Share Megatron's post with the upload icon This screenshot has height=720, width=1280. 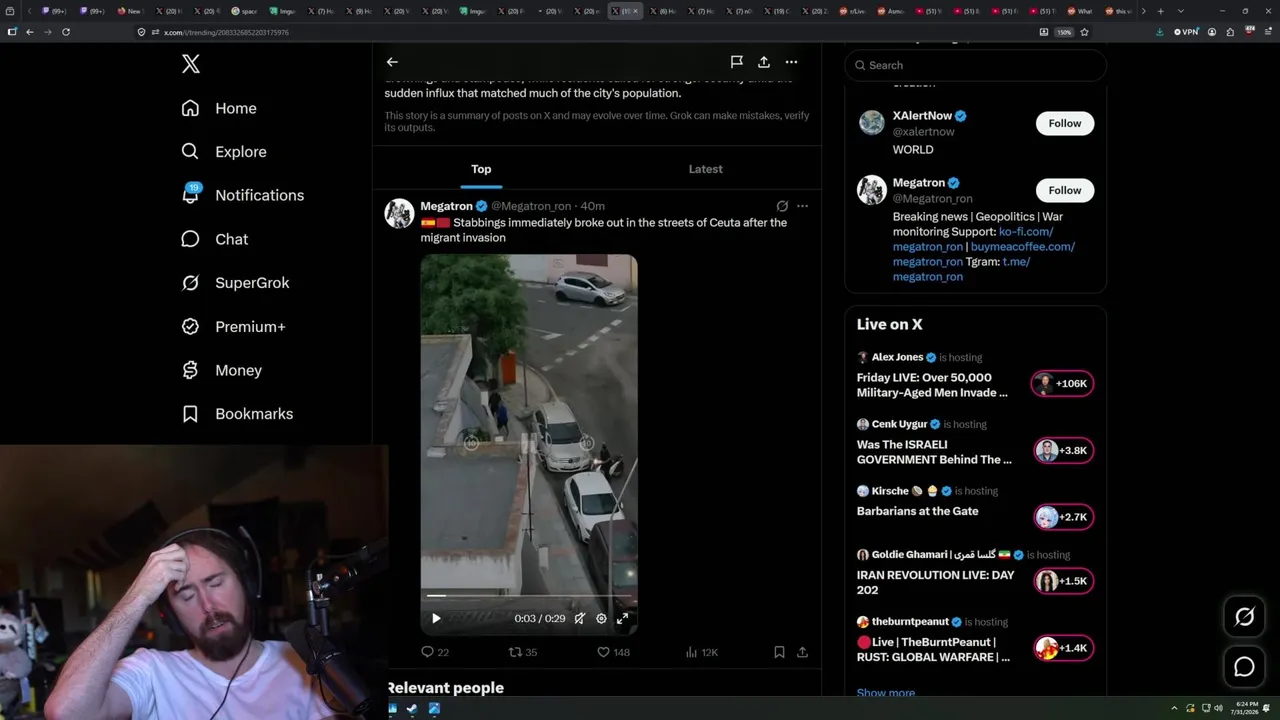point(802,652)
